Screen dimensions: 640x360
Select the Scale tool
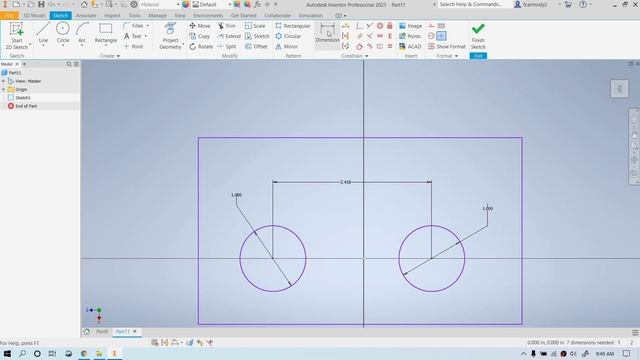click(x=256, y=26)
